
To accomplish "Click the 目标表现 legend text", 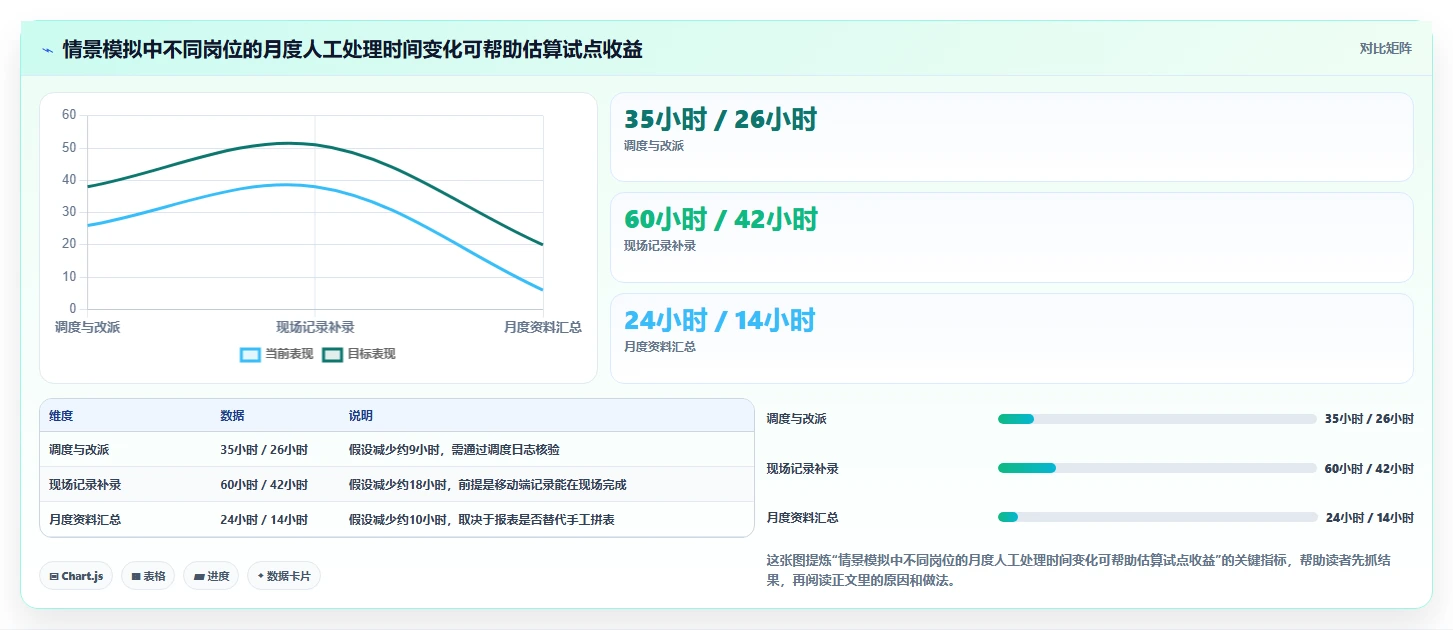I will point(371,354).
